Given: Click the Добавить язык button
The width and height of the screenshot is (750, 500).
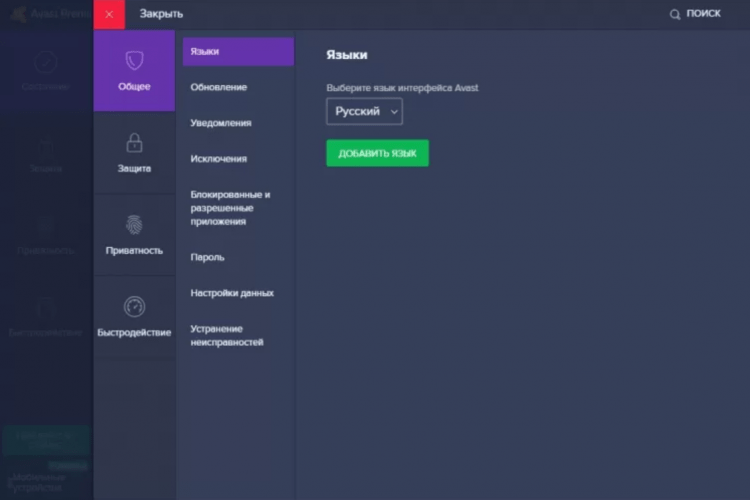Looking at the screenshot, I should pyautogui.click(x=377, y=153).
